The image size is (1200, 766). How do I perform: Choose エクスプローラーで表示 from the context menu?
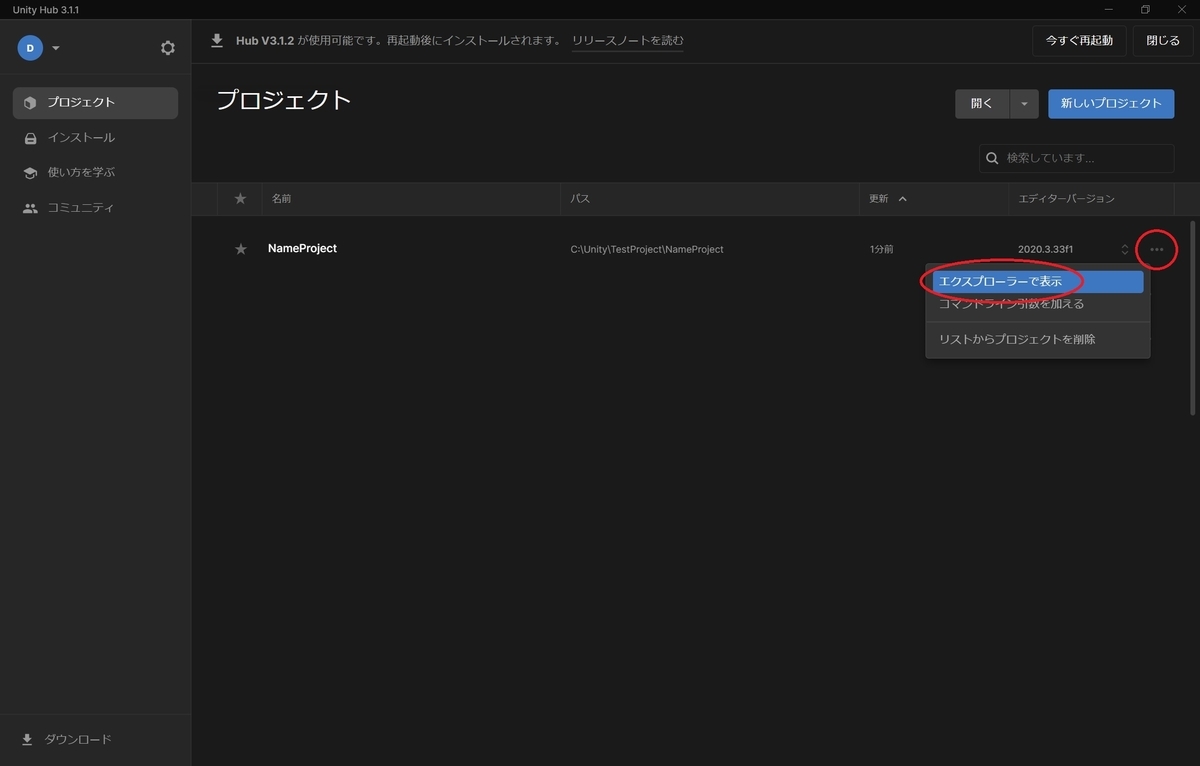point(1038,282)
